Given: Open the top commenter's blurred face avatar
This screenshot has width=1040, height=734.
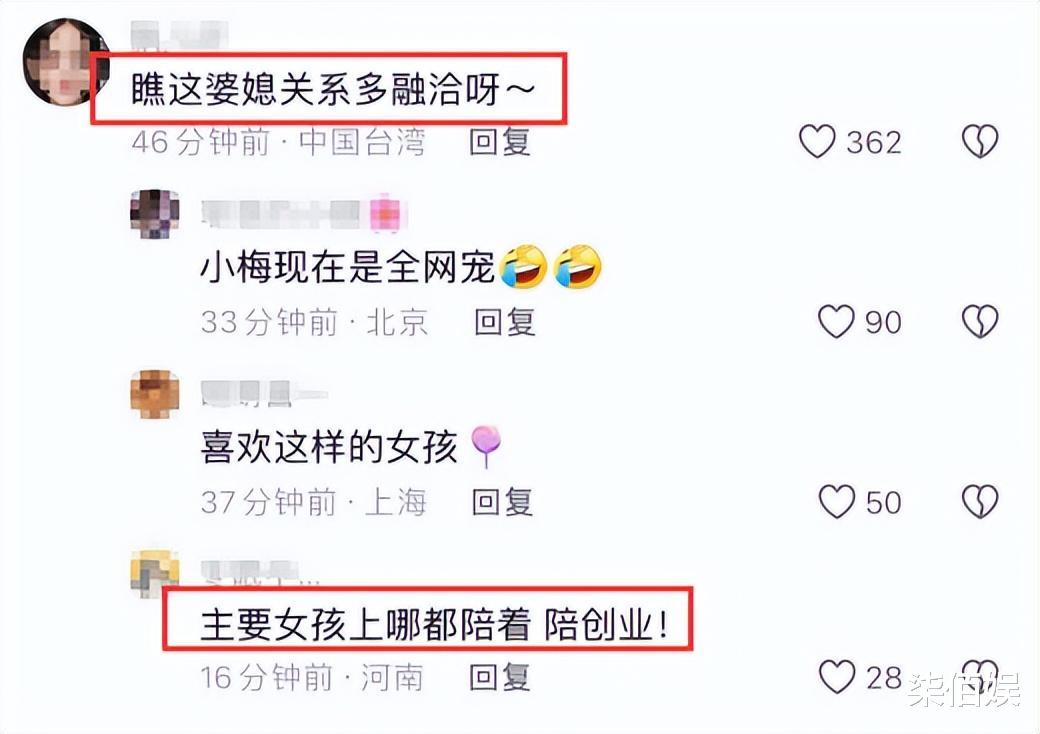Looking at the screenshot, I should [x=65, y=62].
